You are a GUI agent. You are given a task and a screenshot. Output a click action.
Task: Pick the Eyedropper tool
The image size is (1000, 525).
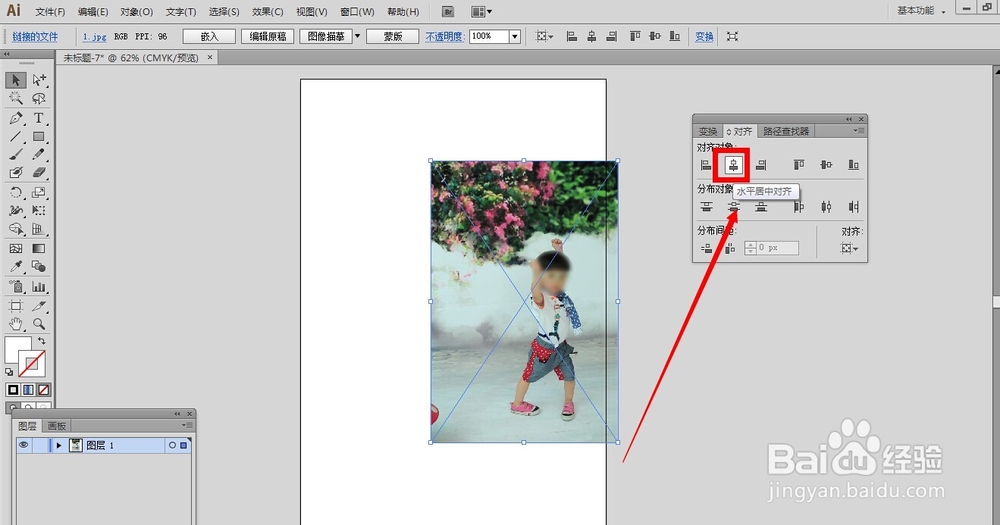click(x=16, y=267)
